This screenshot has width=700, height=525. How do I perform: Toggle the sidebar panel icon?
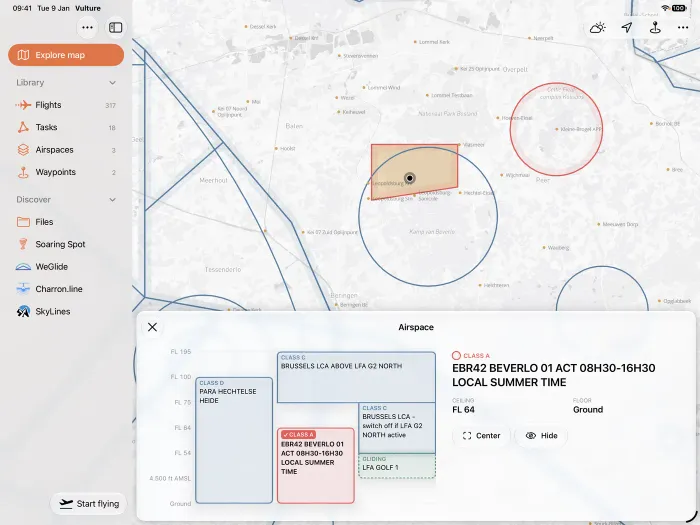tap(116, 28)
